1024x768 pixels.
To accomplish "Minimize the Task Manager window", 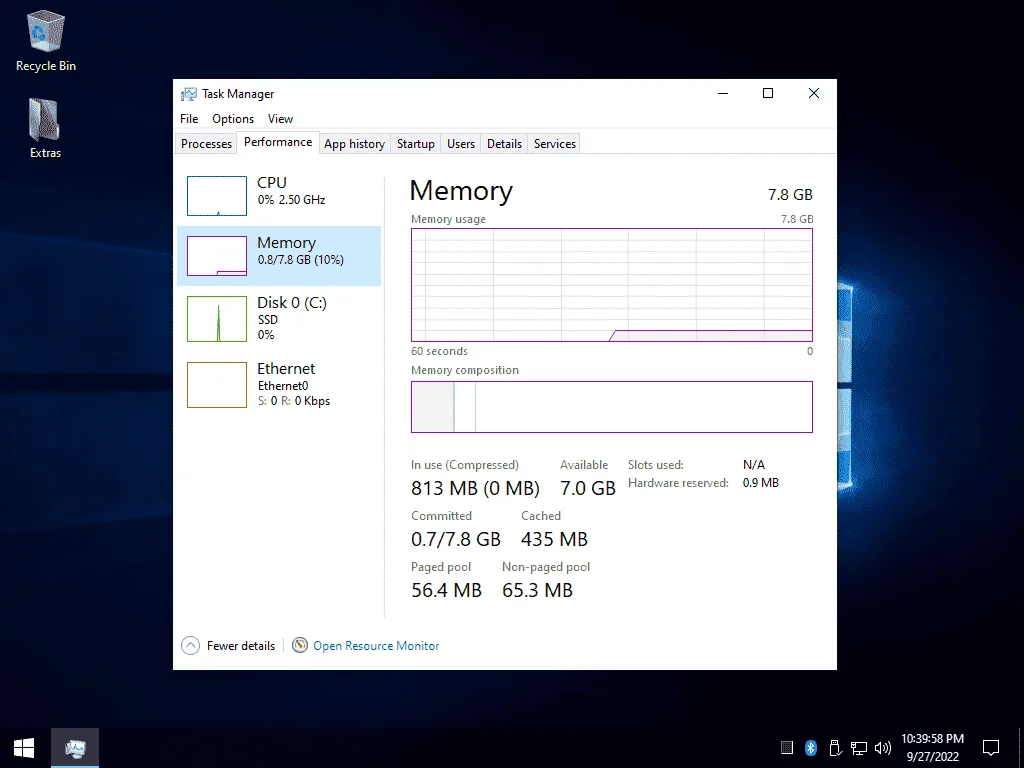I will coord(723,93).
